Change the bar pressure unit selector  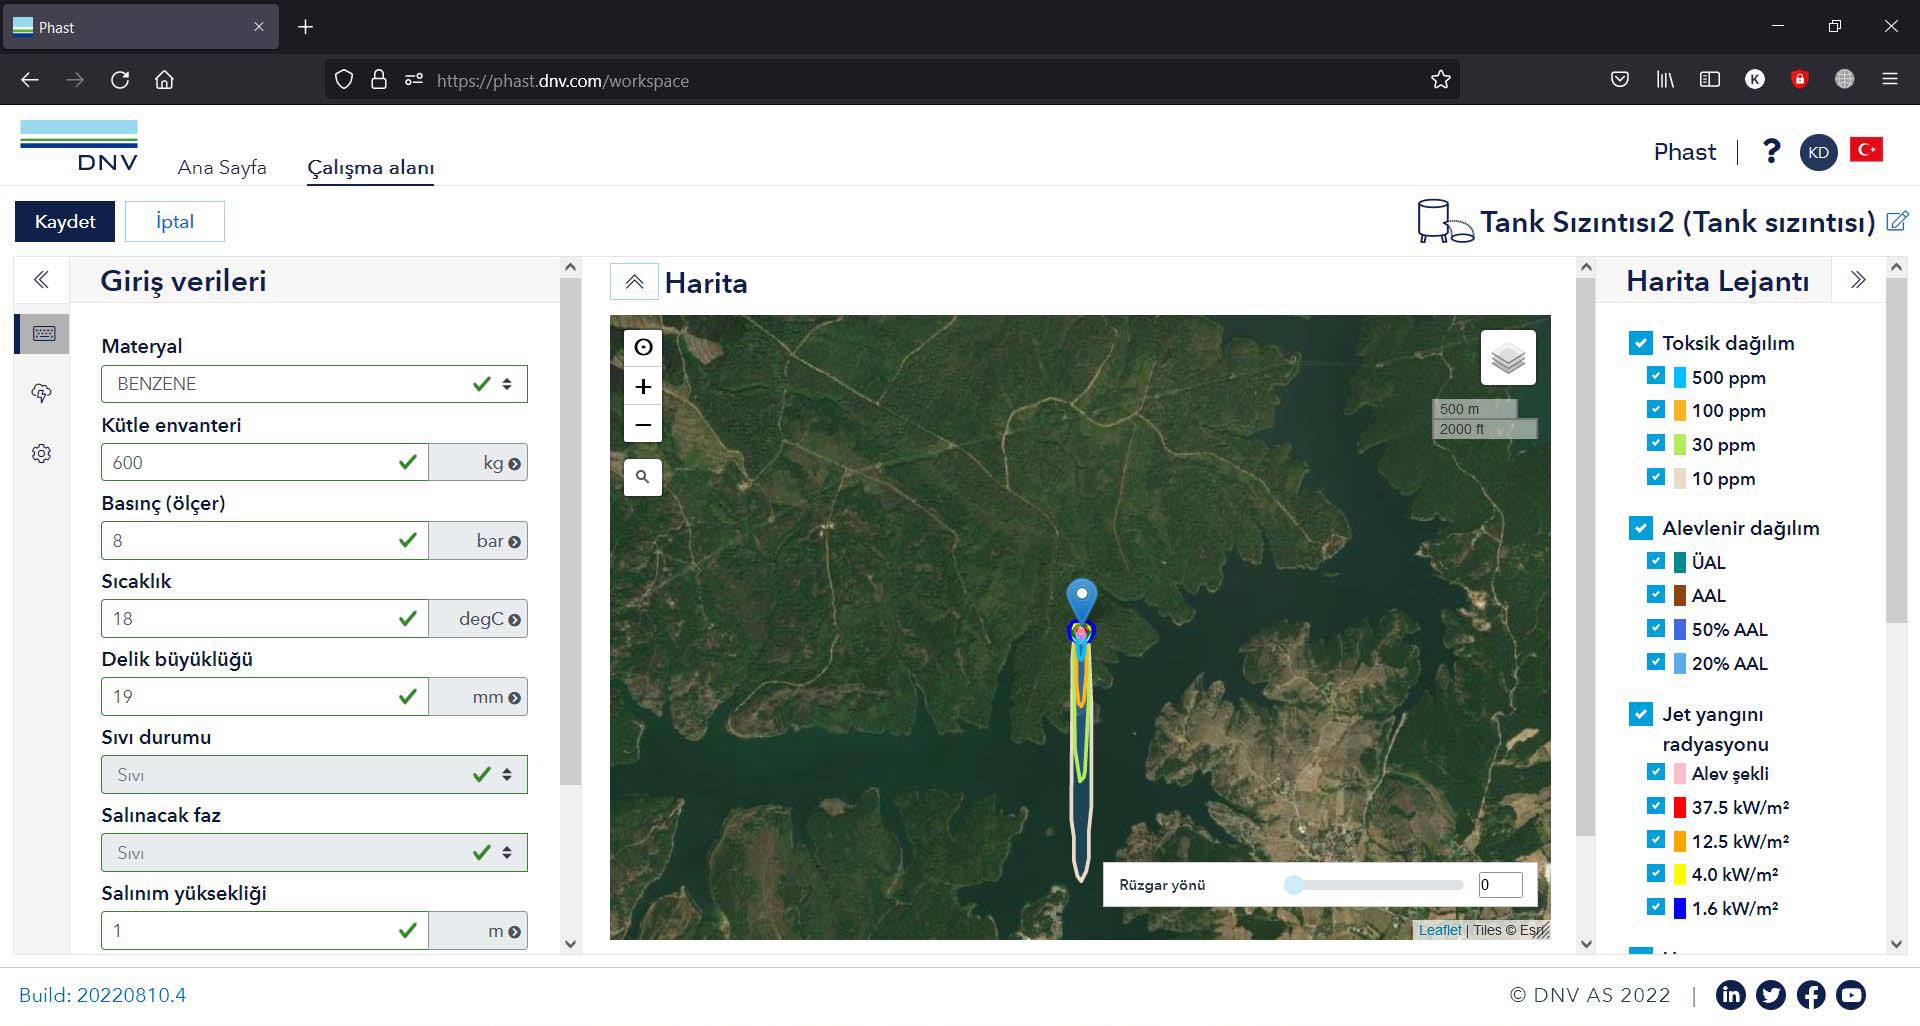[x=479, y=541]
